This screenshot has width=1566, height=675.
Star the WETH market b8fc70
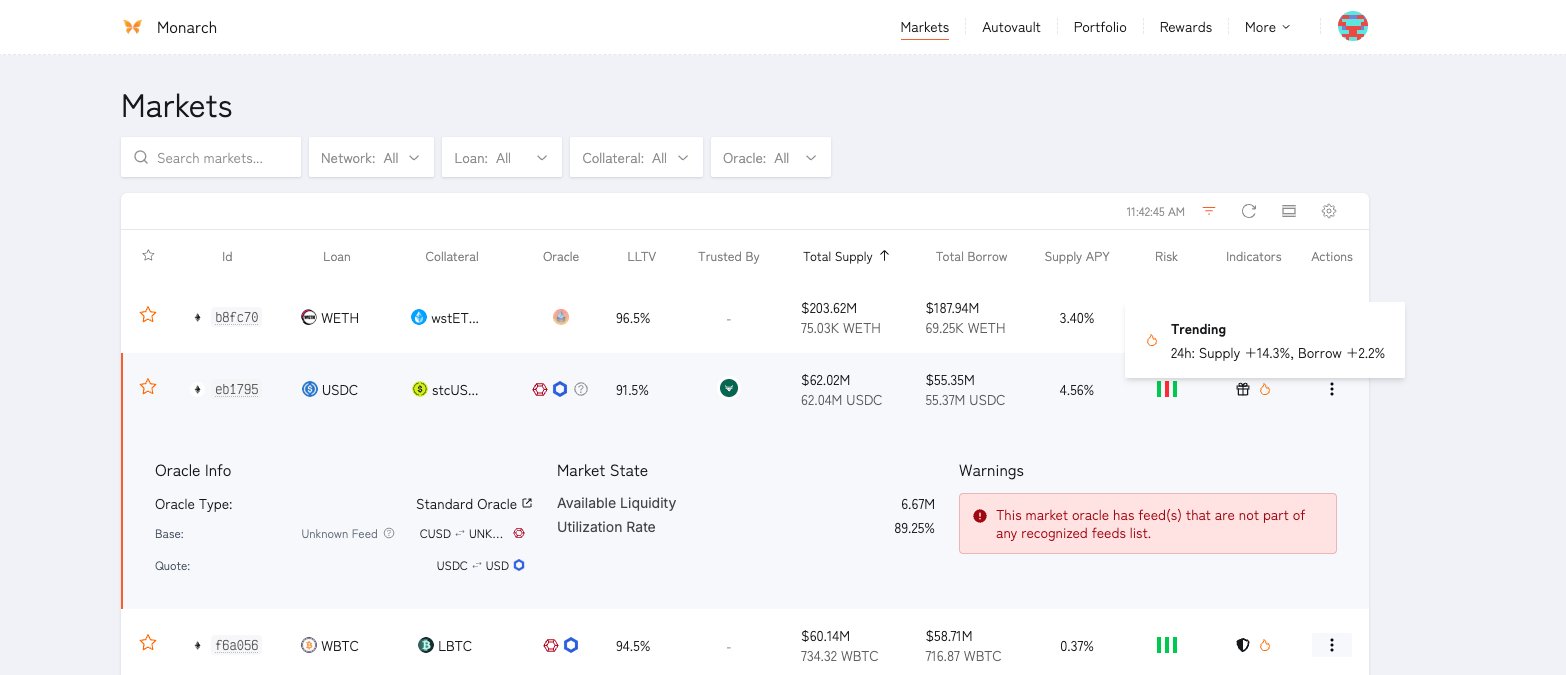point(148,316)
